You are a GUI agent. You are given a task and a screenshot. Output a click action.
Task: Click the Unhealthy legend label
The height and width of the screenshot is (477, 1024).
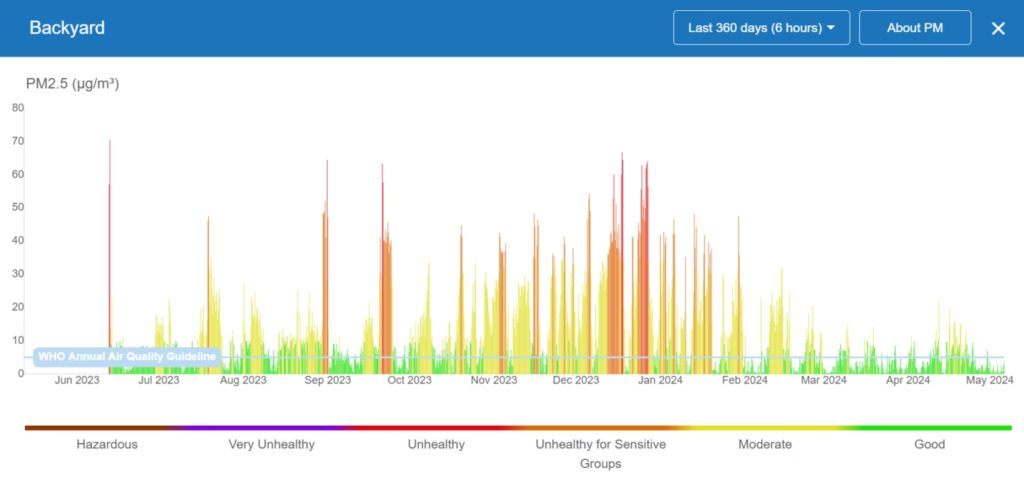click(x=436, y=444)
